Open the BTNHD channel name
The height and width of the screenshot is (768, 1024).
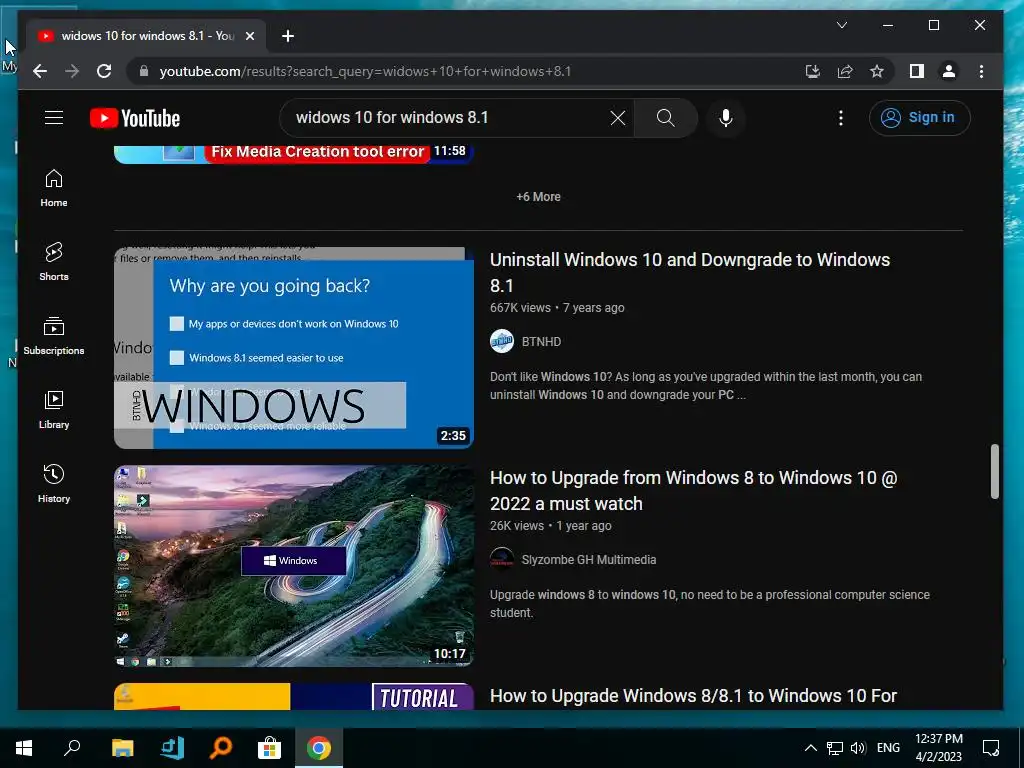[x=541, y=342]
